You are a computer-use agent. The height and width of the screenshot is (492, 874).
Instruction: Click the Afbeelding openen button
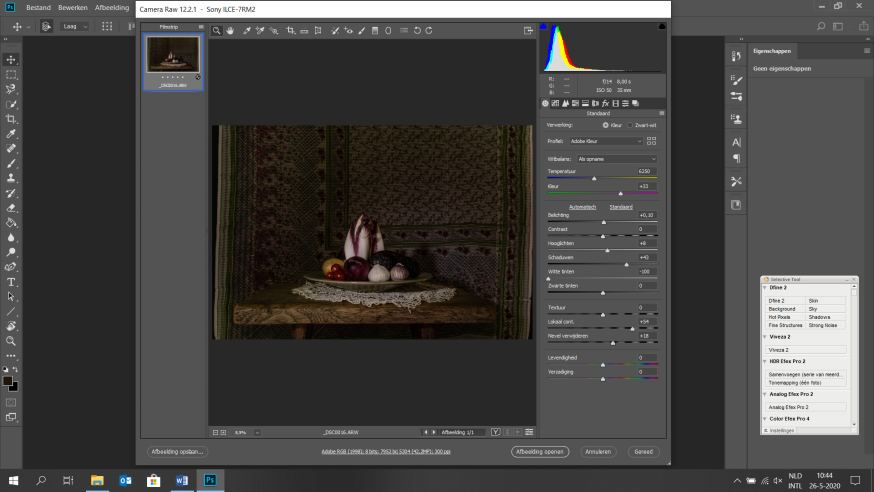(540, 452)
